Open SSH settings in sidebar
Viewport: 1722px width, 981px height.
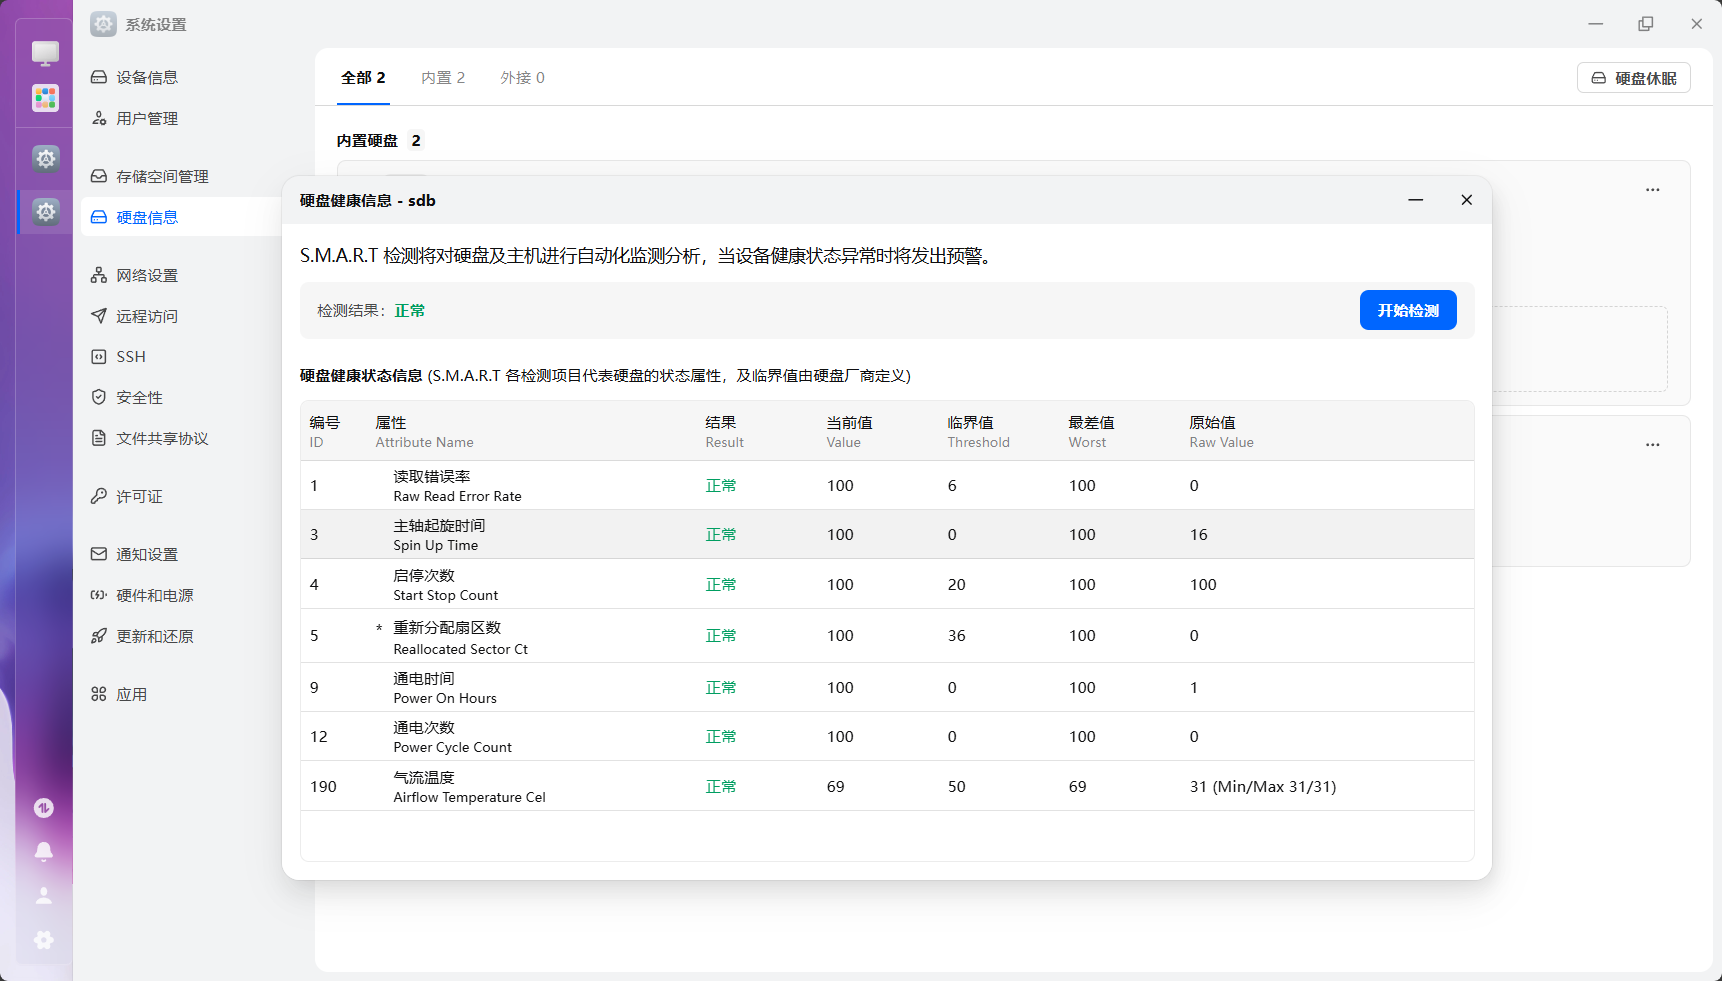click(x=130, y=357)
